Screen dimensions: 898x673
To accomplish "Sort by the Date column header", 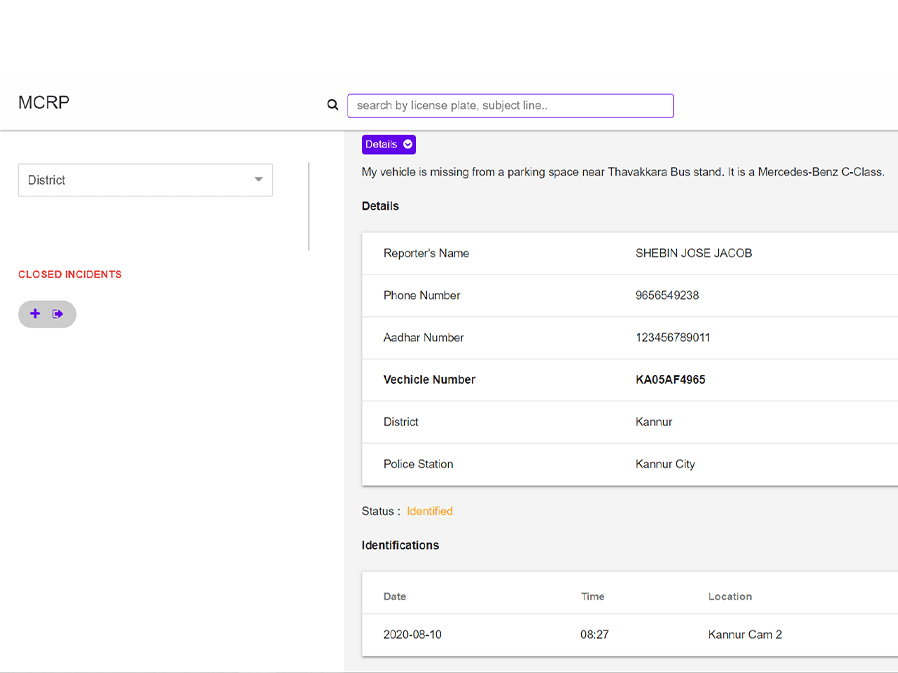I will [395, 597].
